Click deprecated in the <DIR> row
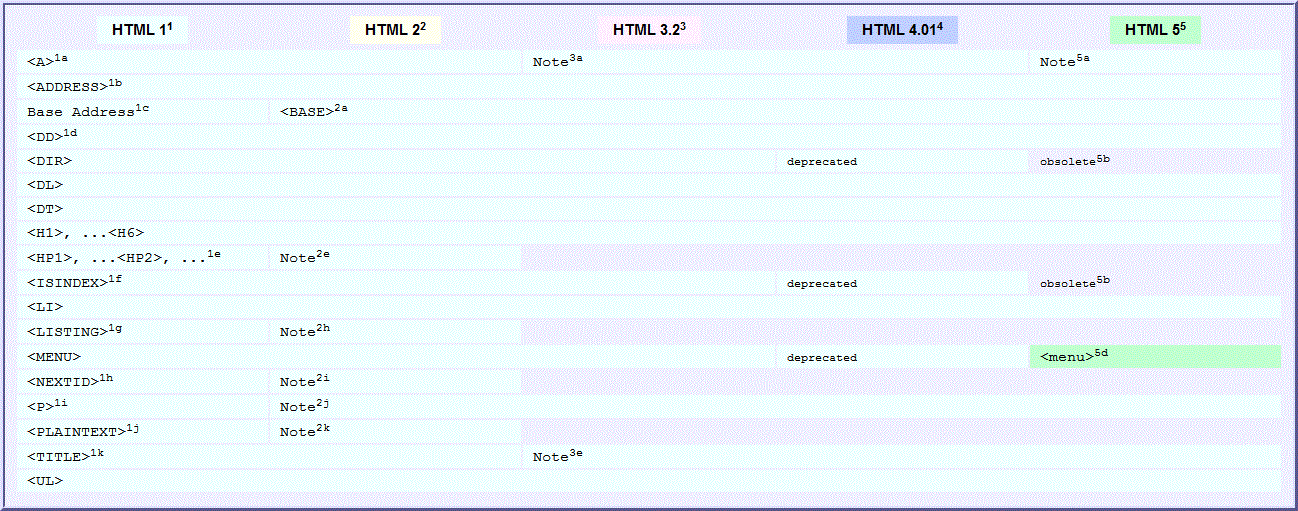Viewport: 1298px width, 511px height. tap(821, 161)
